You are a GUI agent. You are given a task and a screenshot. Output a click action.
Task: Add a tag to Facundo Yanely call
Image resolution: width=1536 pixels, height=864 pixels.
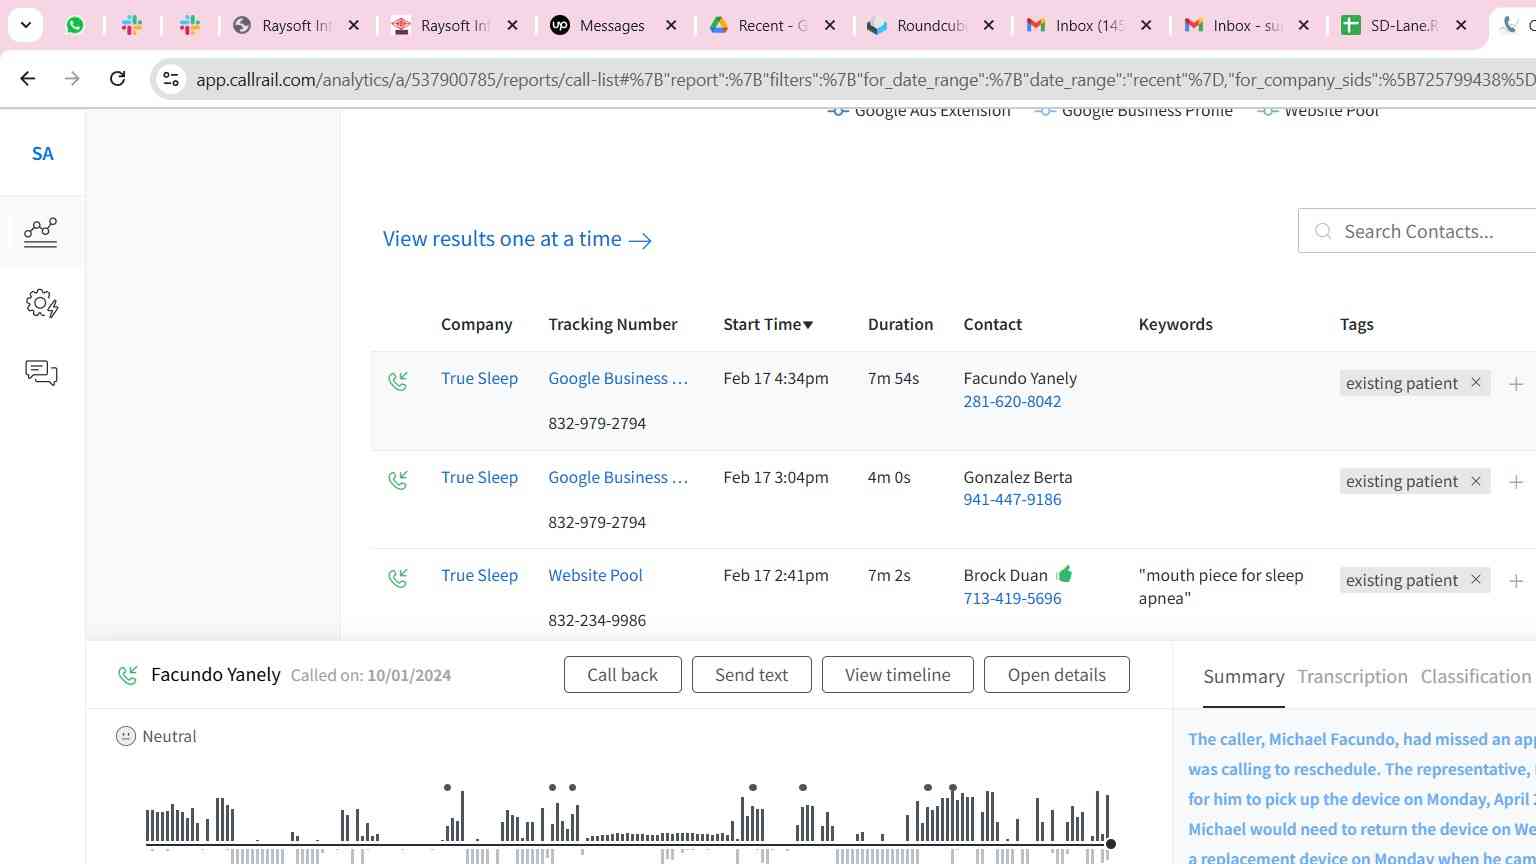click(1516, 383)
